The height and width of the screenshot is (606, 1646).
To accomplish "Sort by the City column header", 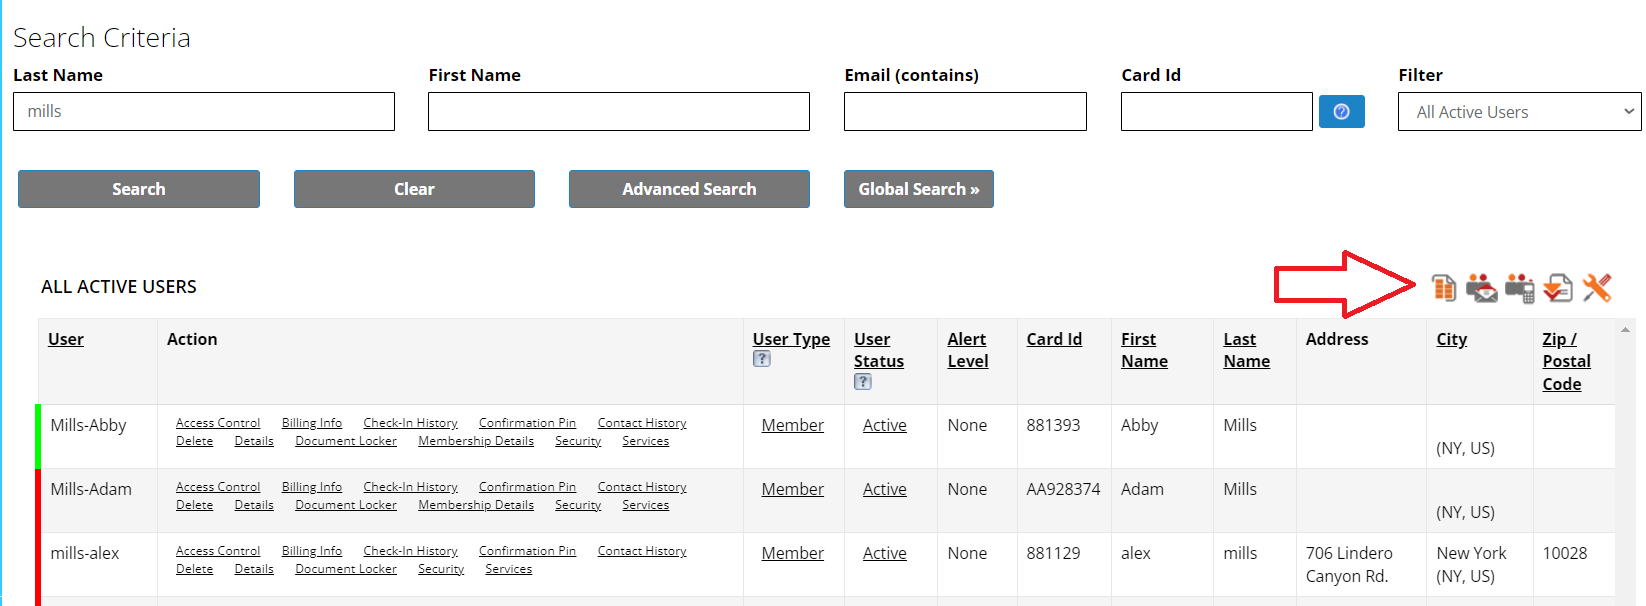I will click(1452, 339).
